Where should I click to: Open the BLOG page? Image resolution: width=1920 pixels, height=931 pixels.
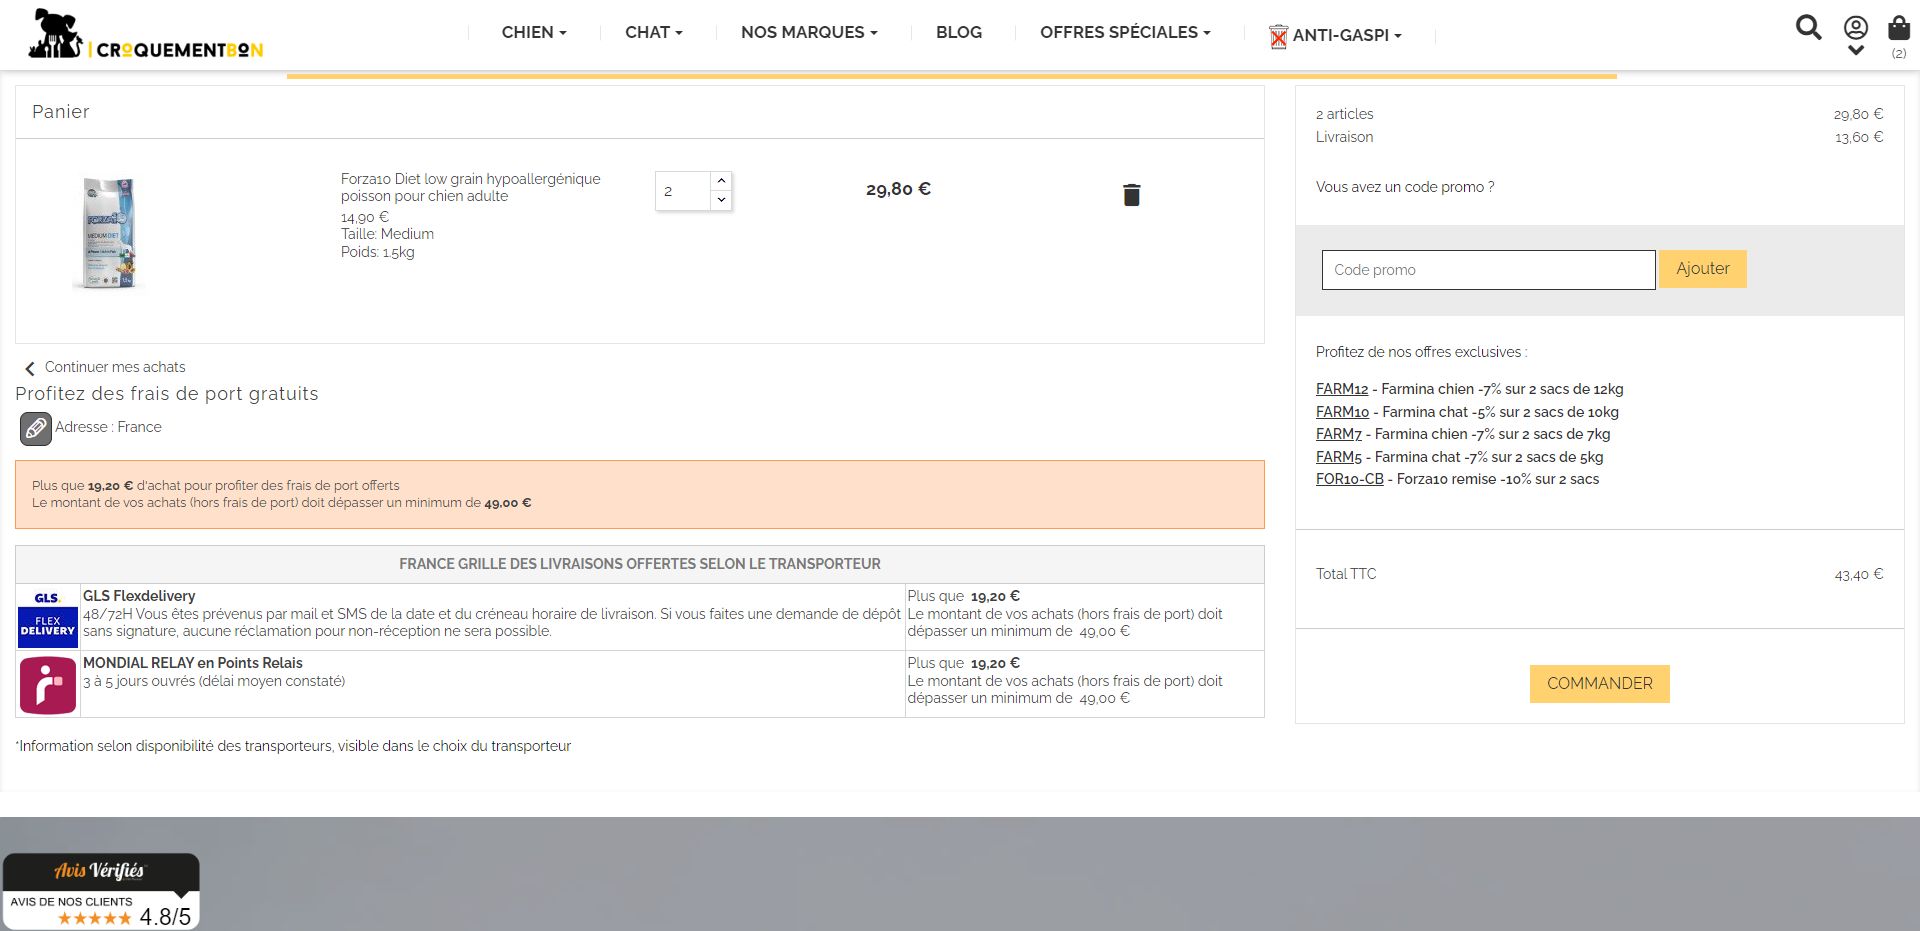point(959,32)
